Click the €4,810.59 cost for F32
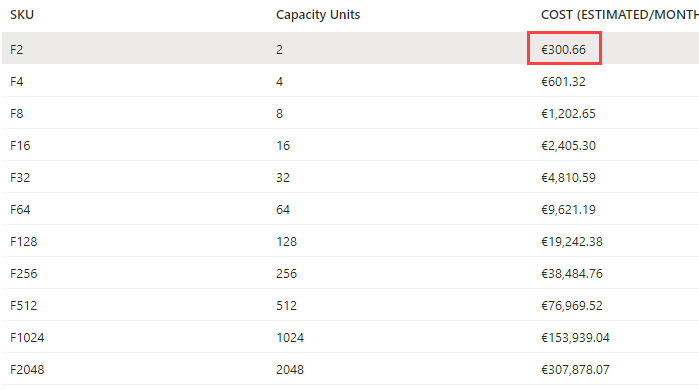Image resolution: width=699 pixels, height=389 pixels. pyautogui.click(x=568, y=178)
